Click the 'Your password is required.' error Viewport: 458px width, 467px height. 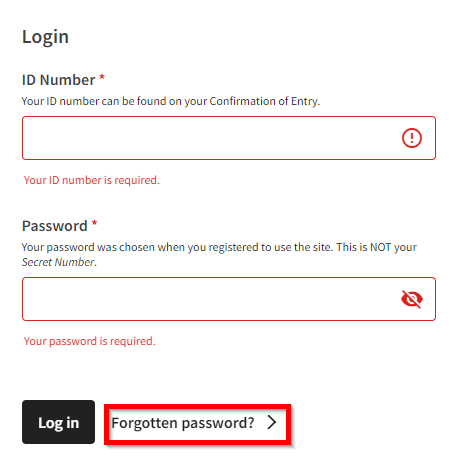tap(90, 341)
